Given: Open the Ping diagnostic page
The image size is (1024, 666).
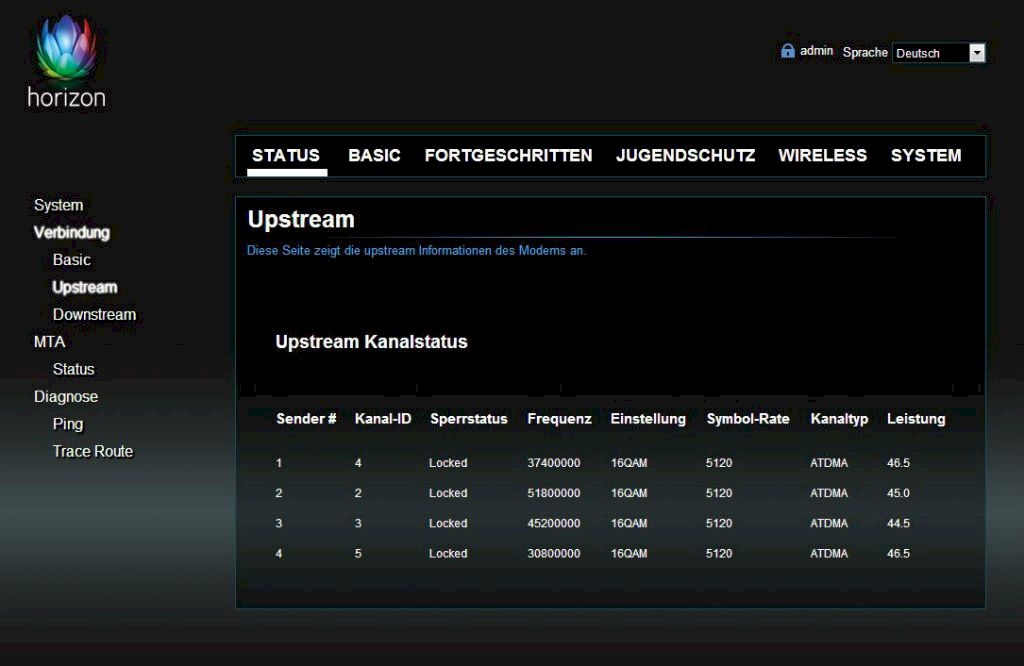Looking at the screenshot, I should (x=68, y=424).
